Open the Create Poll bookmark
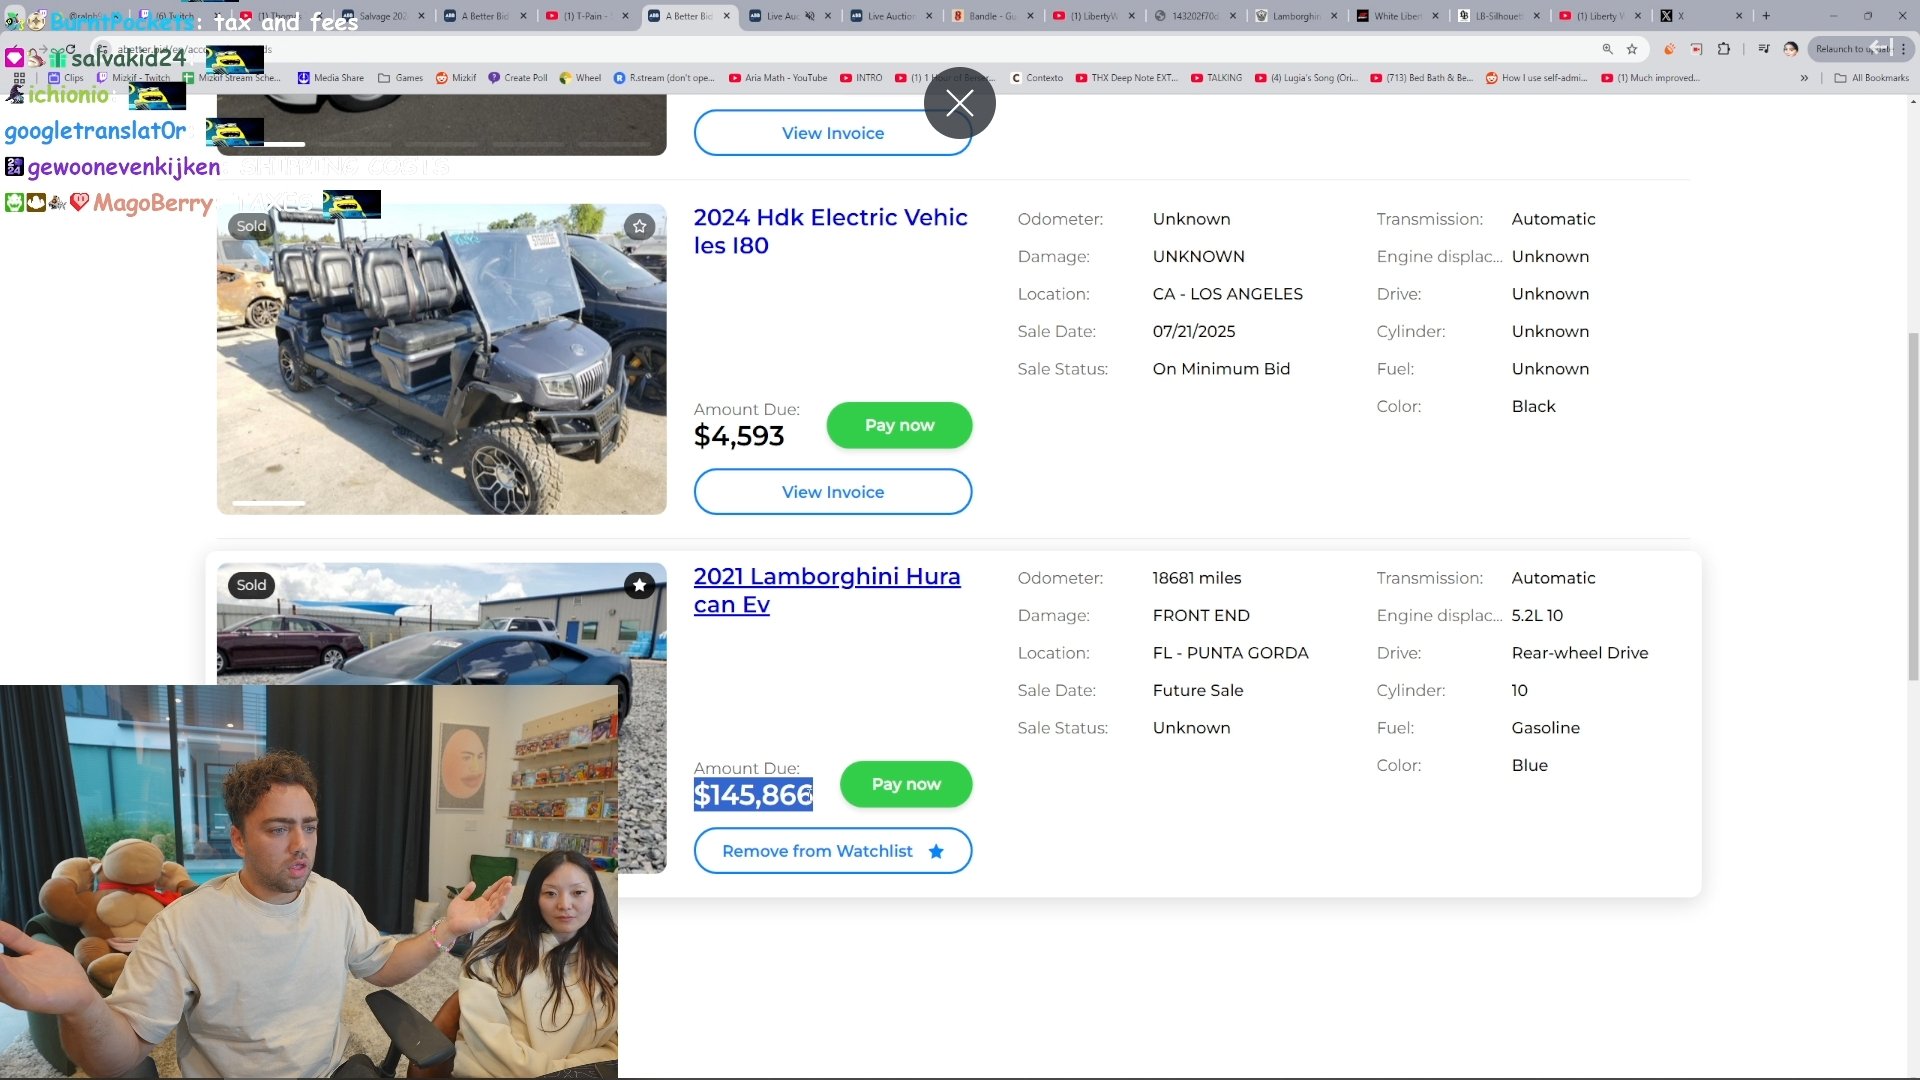1920x1080 pixels. click(518, 78)
